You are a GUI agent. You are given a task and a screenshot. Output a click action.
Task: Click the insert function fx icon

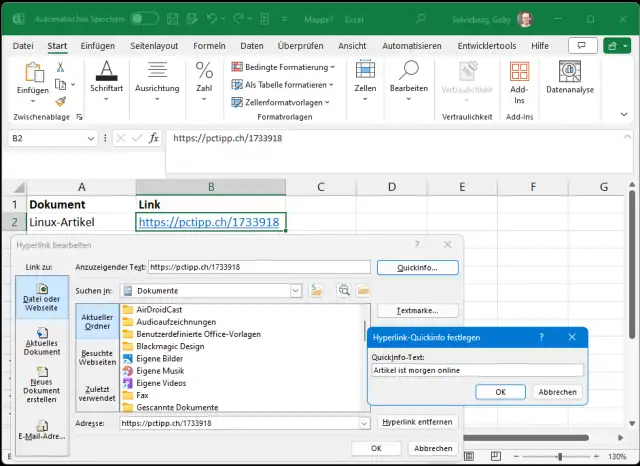click(x=154, y=138)
